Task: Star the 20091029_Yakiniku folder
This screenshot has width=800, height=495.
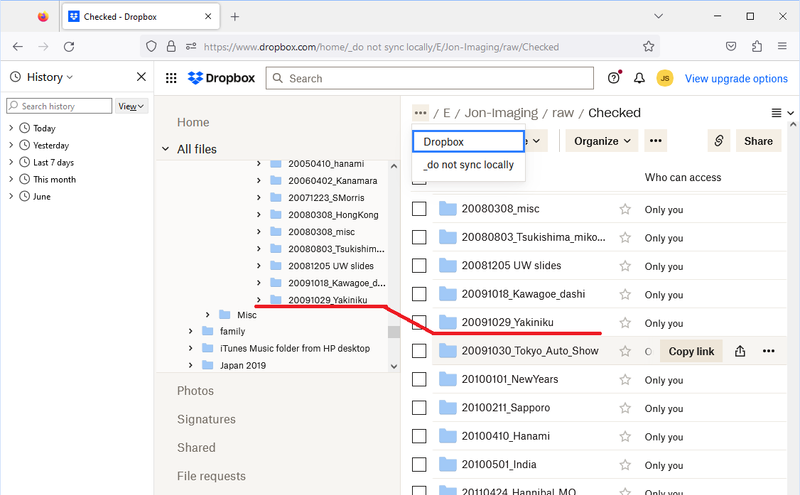Action: pos(625,322)
